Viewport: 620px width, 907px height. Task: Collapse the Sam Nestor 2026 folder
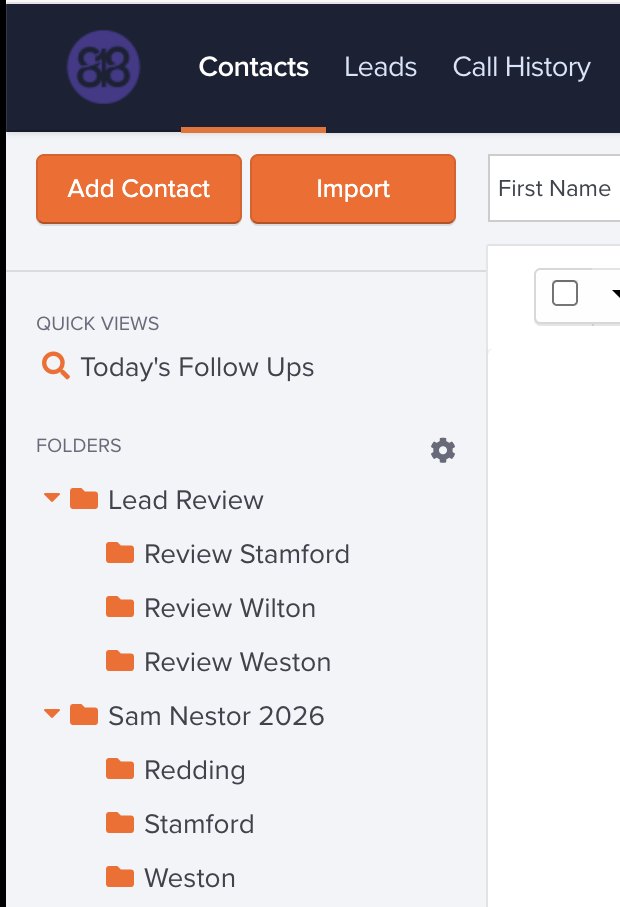(x=52, y=714)
